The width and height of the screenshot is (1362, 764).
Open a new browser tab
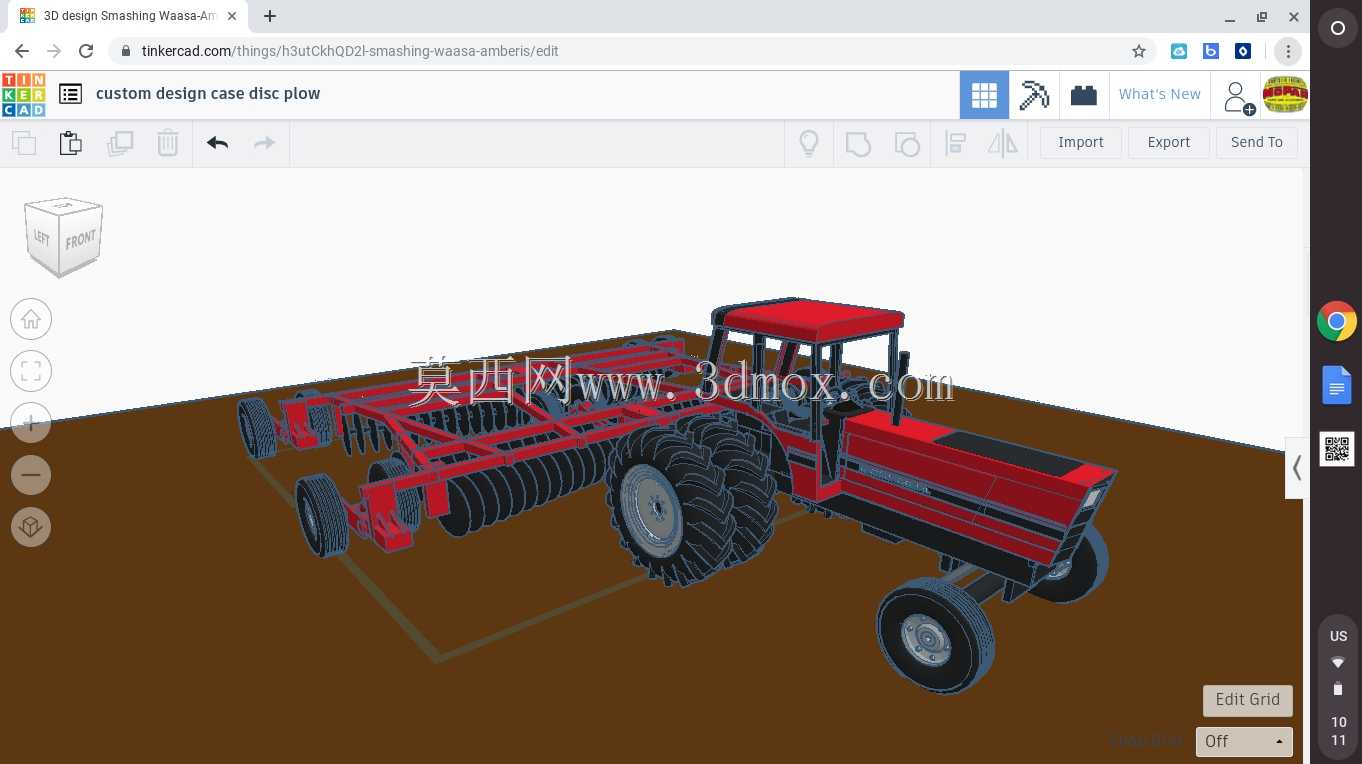(270, 16)
